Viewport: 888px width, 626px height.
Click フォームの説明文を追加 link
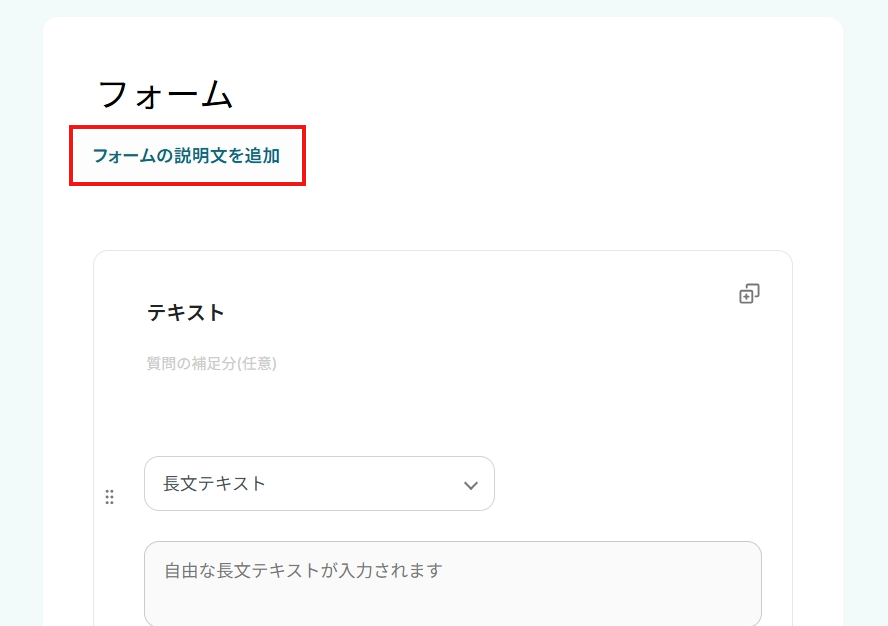(186, 156)
